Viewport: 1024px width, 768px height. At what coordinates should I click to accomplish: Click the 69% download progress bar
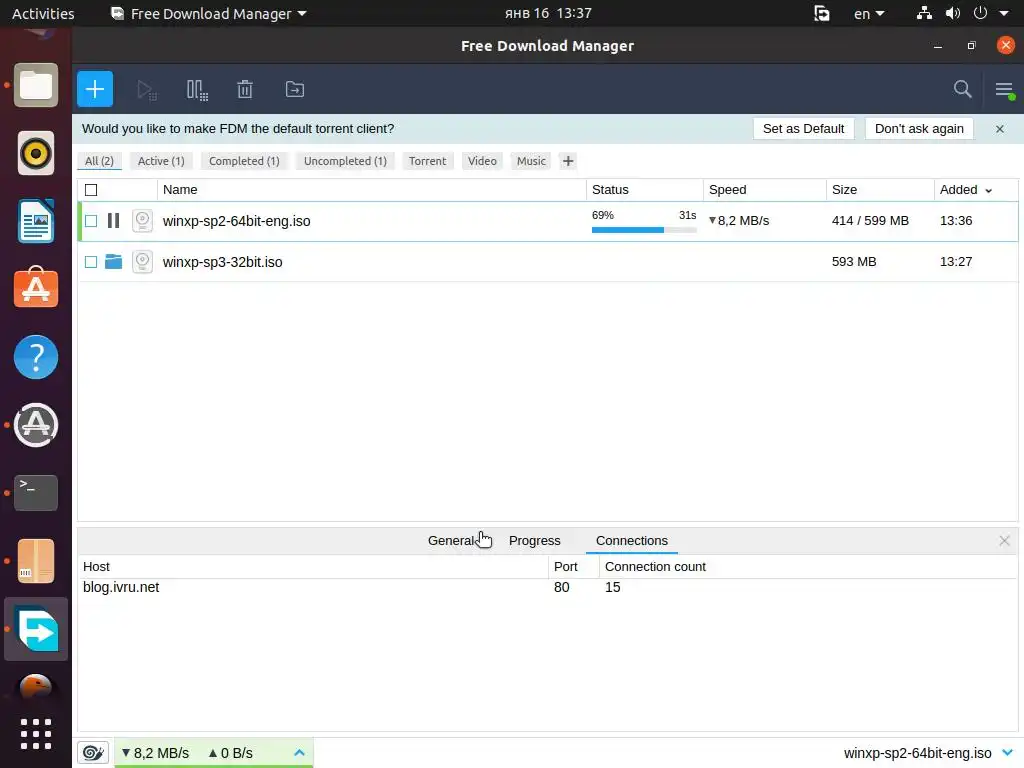[644, 230]
